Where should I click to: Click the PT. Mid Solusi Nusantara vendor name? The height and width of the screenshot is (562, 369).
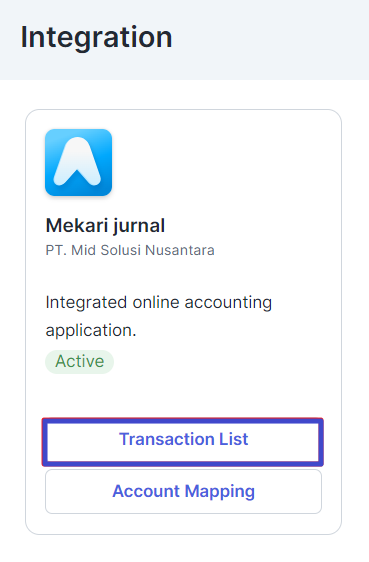130,250
